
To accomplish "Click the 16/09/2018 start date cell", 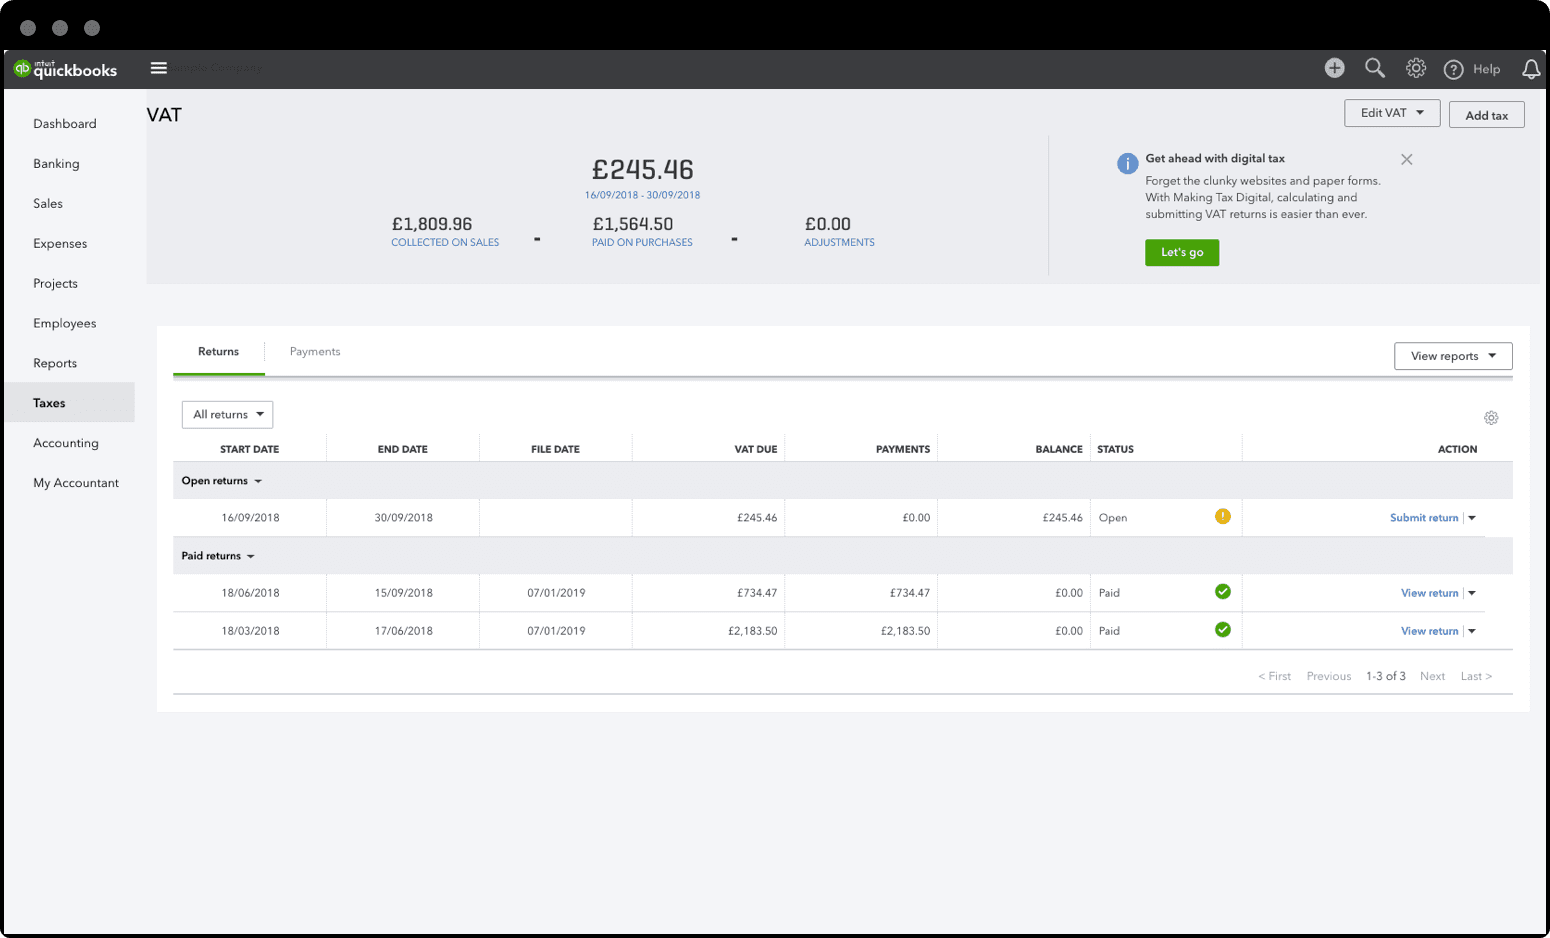I will click(x=250, y=518).
